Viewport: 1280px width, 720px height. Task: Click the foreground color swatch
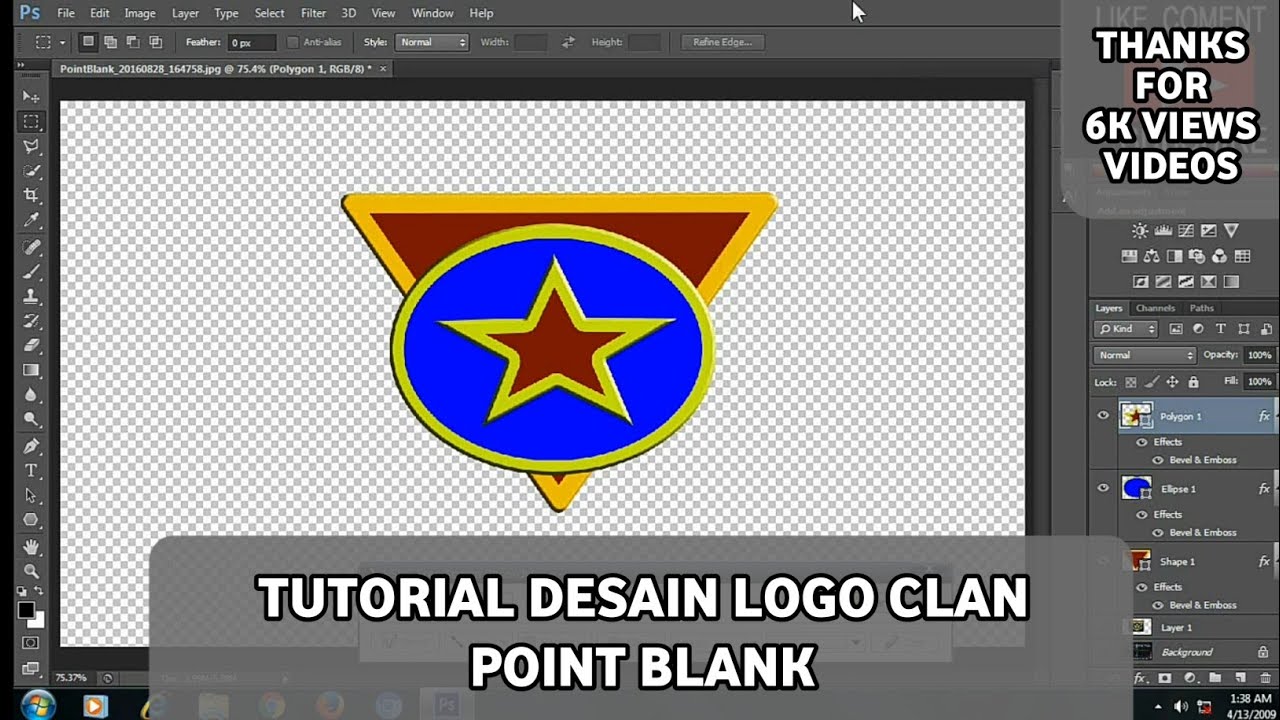coord(26,609)
